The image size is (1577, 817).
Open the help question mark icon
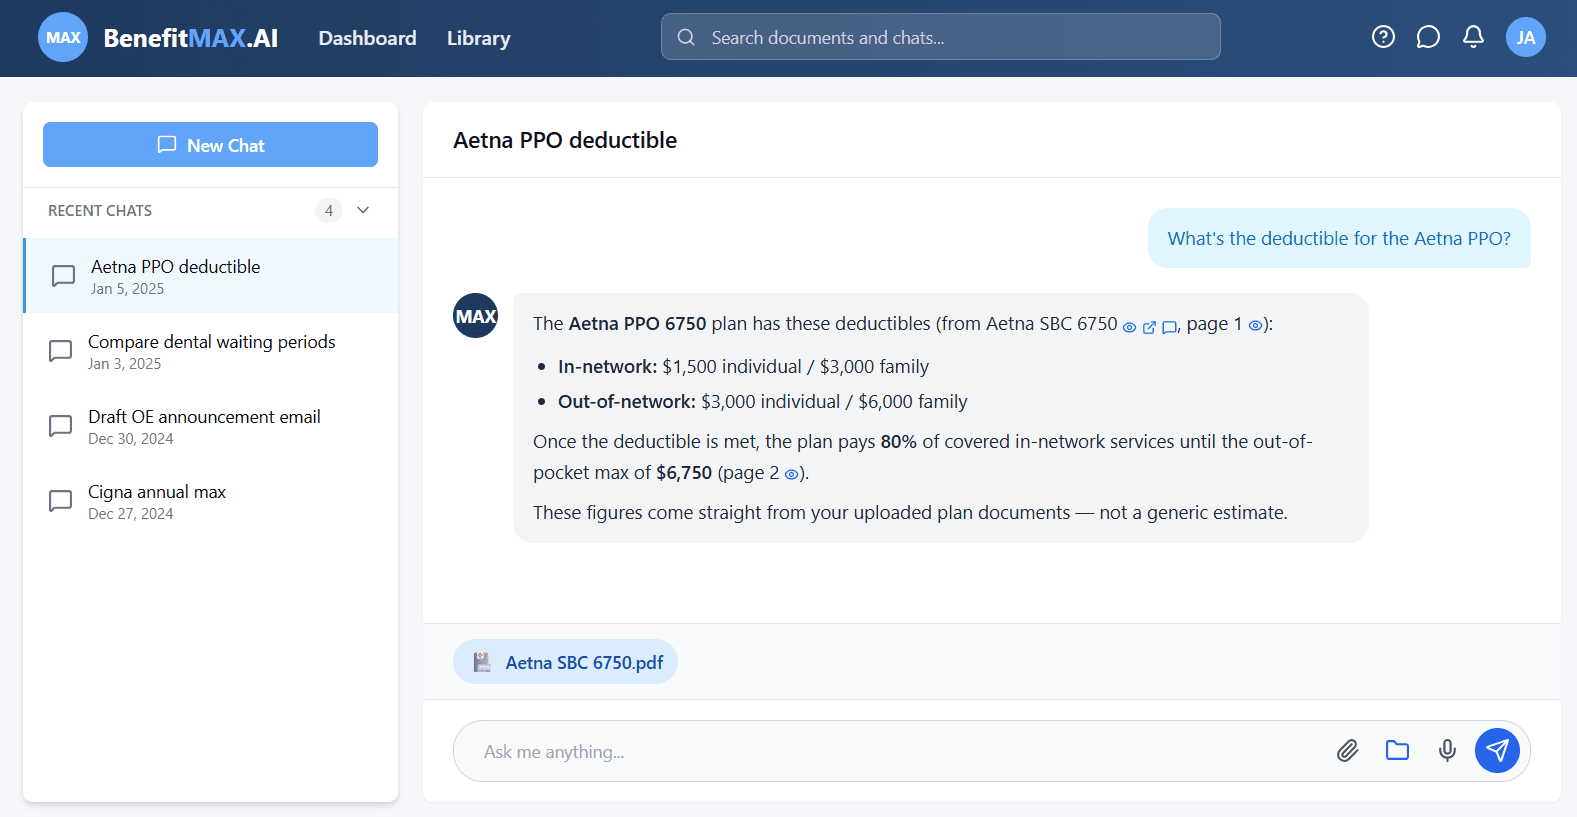tap(1383, 37)
